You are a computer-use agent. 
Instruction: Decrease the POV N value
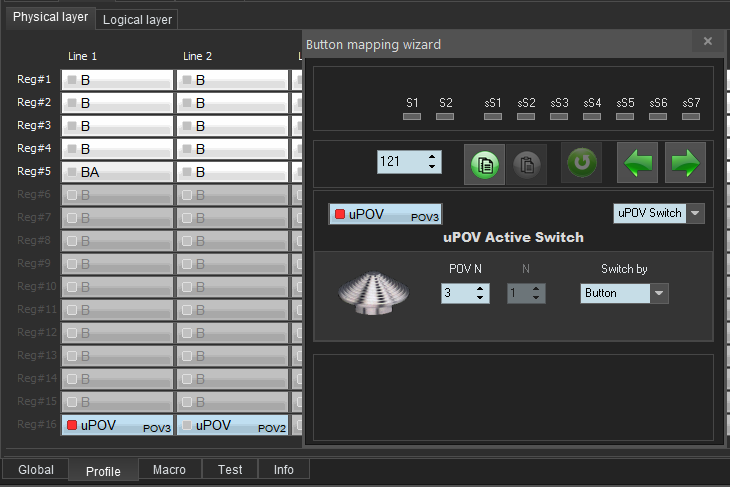[x=480, y=298]
